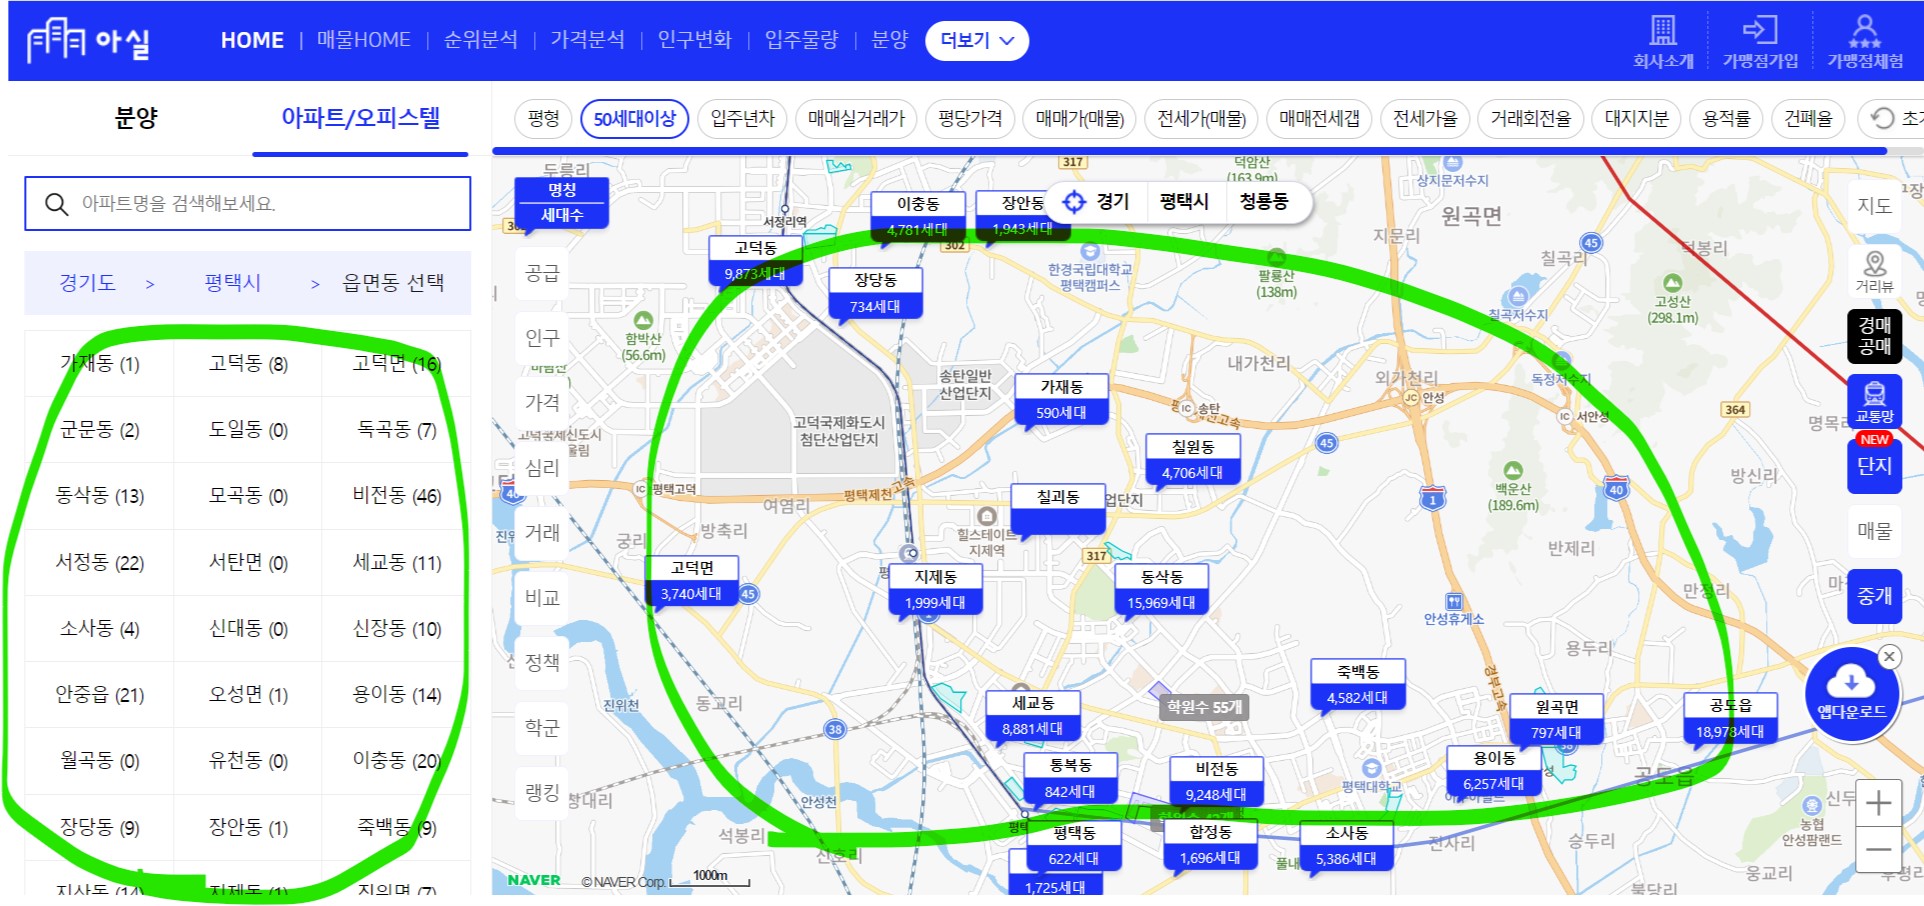
Task: Click 칠원동 4,706세대 map marker
Action: (1193, 460)
